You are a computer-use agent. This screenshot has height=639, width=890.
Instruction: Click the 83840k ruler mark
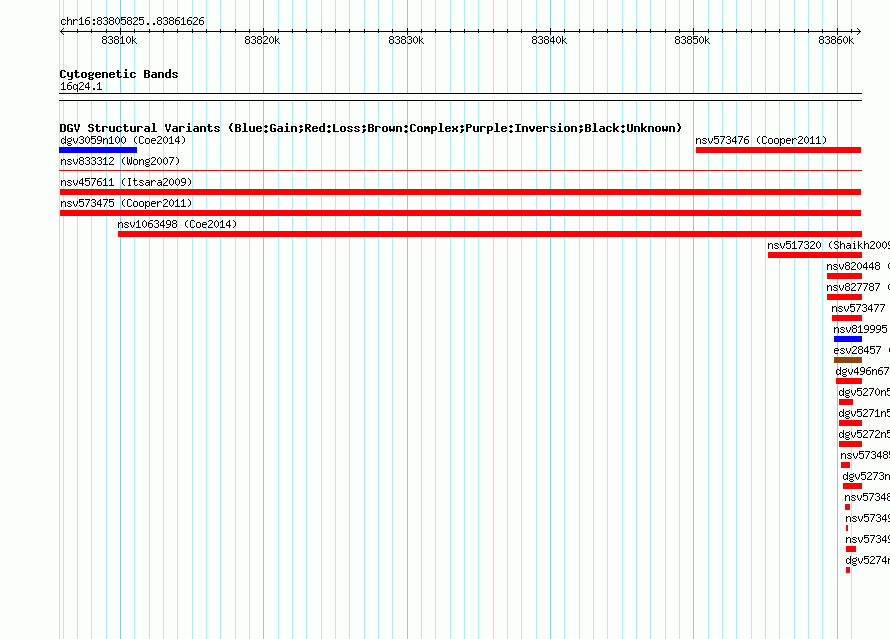tap(549, 40)
